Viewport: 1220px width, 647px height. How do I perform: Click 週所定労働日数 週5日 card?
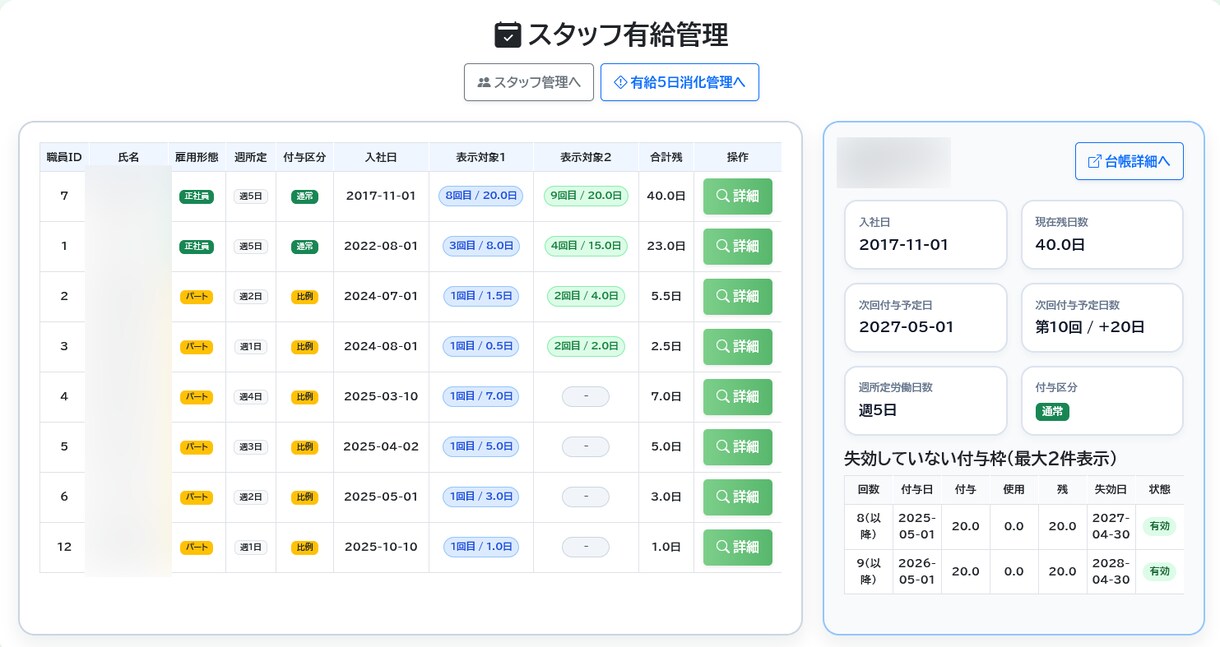[x=925, y=401]
